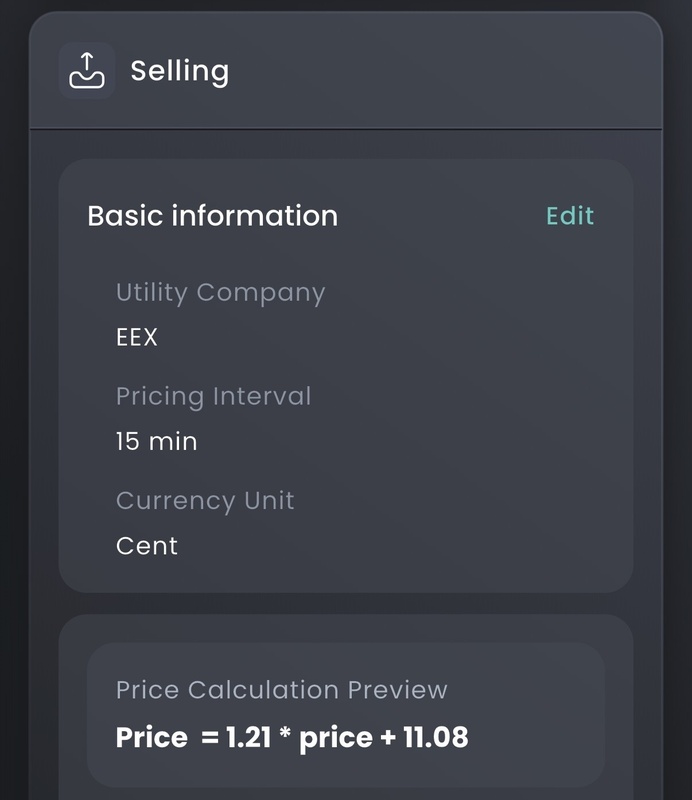Click the 1.21 multiplier in the formula
Screen dimensions: 692x800
(x=245, y=738)
